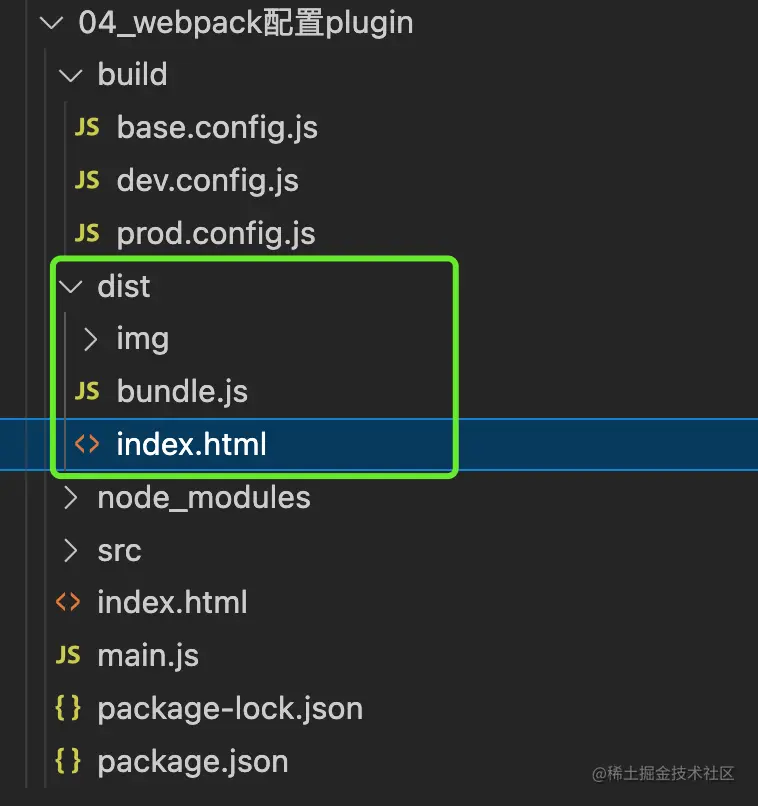The image size is (758, 806).
Task: Open base.config.js file
Action: coord(217,127)
